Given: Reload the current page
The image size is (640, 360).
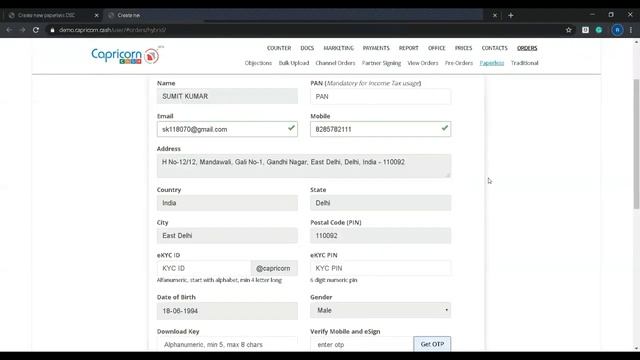Looking at the screenshot, I should pyautogui.click(x=36, y=30).
